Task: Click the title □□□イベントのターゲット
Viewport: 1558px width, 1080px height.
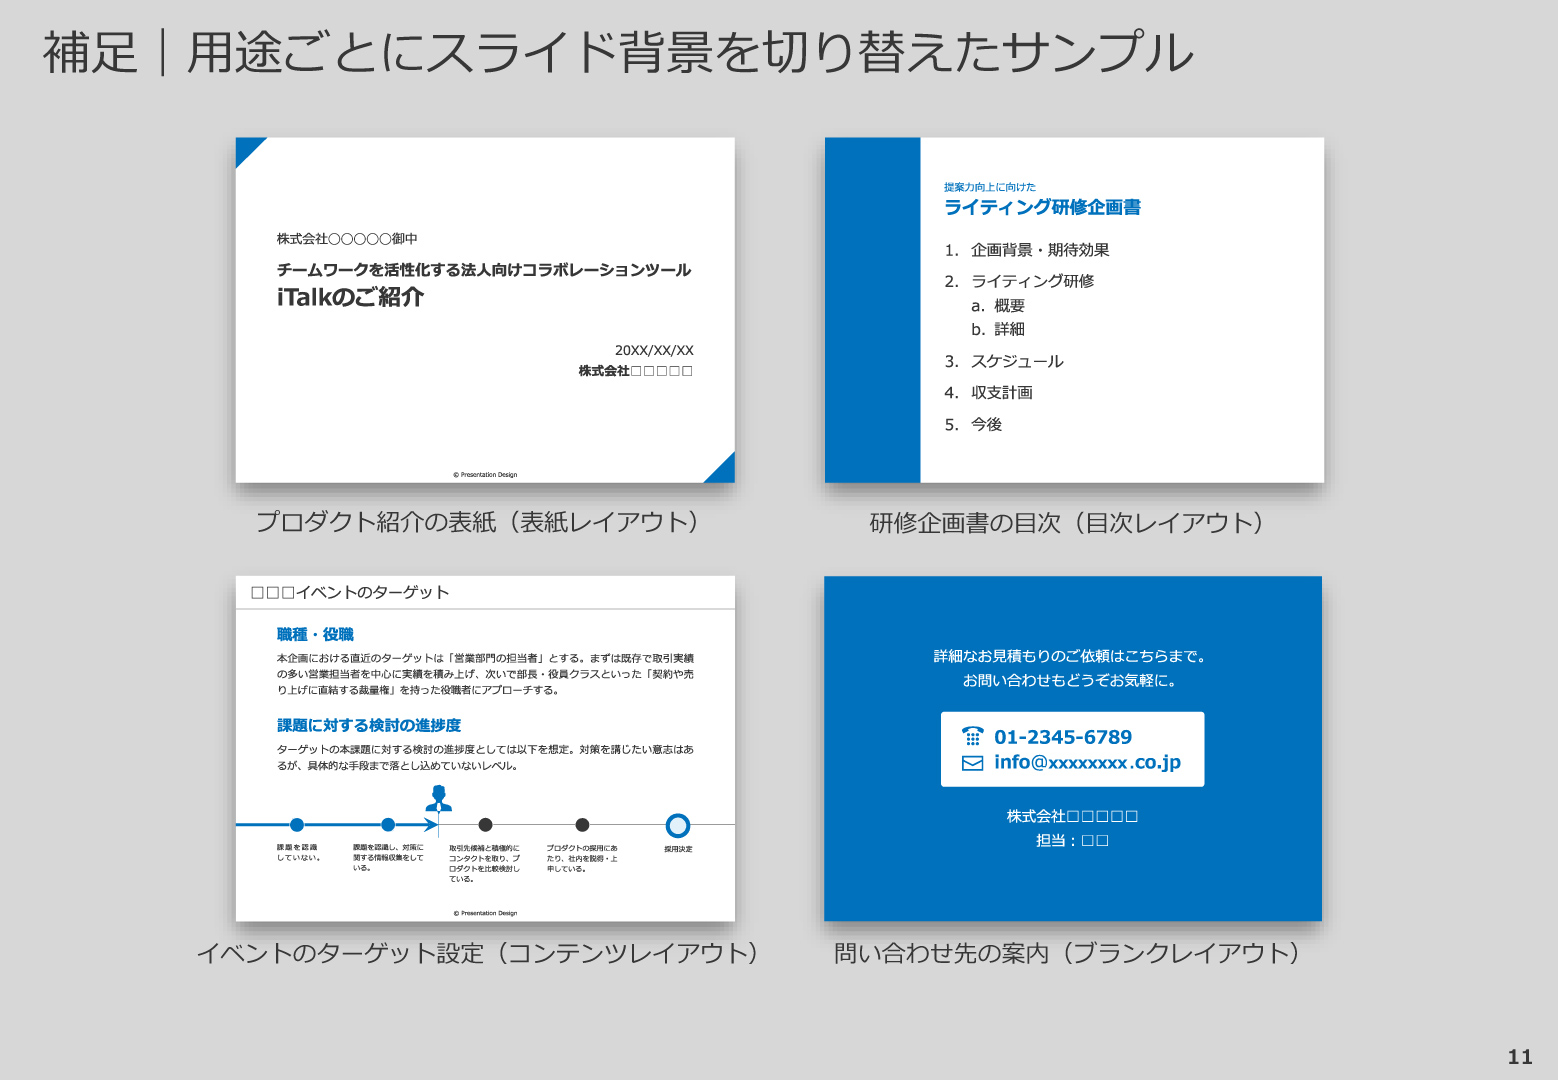Action: click(350, 592)
